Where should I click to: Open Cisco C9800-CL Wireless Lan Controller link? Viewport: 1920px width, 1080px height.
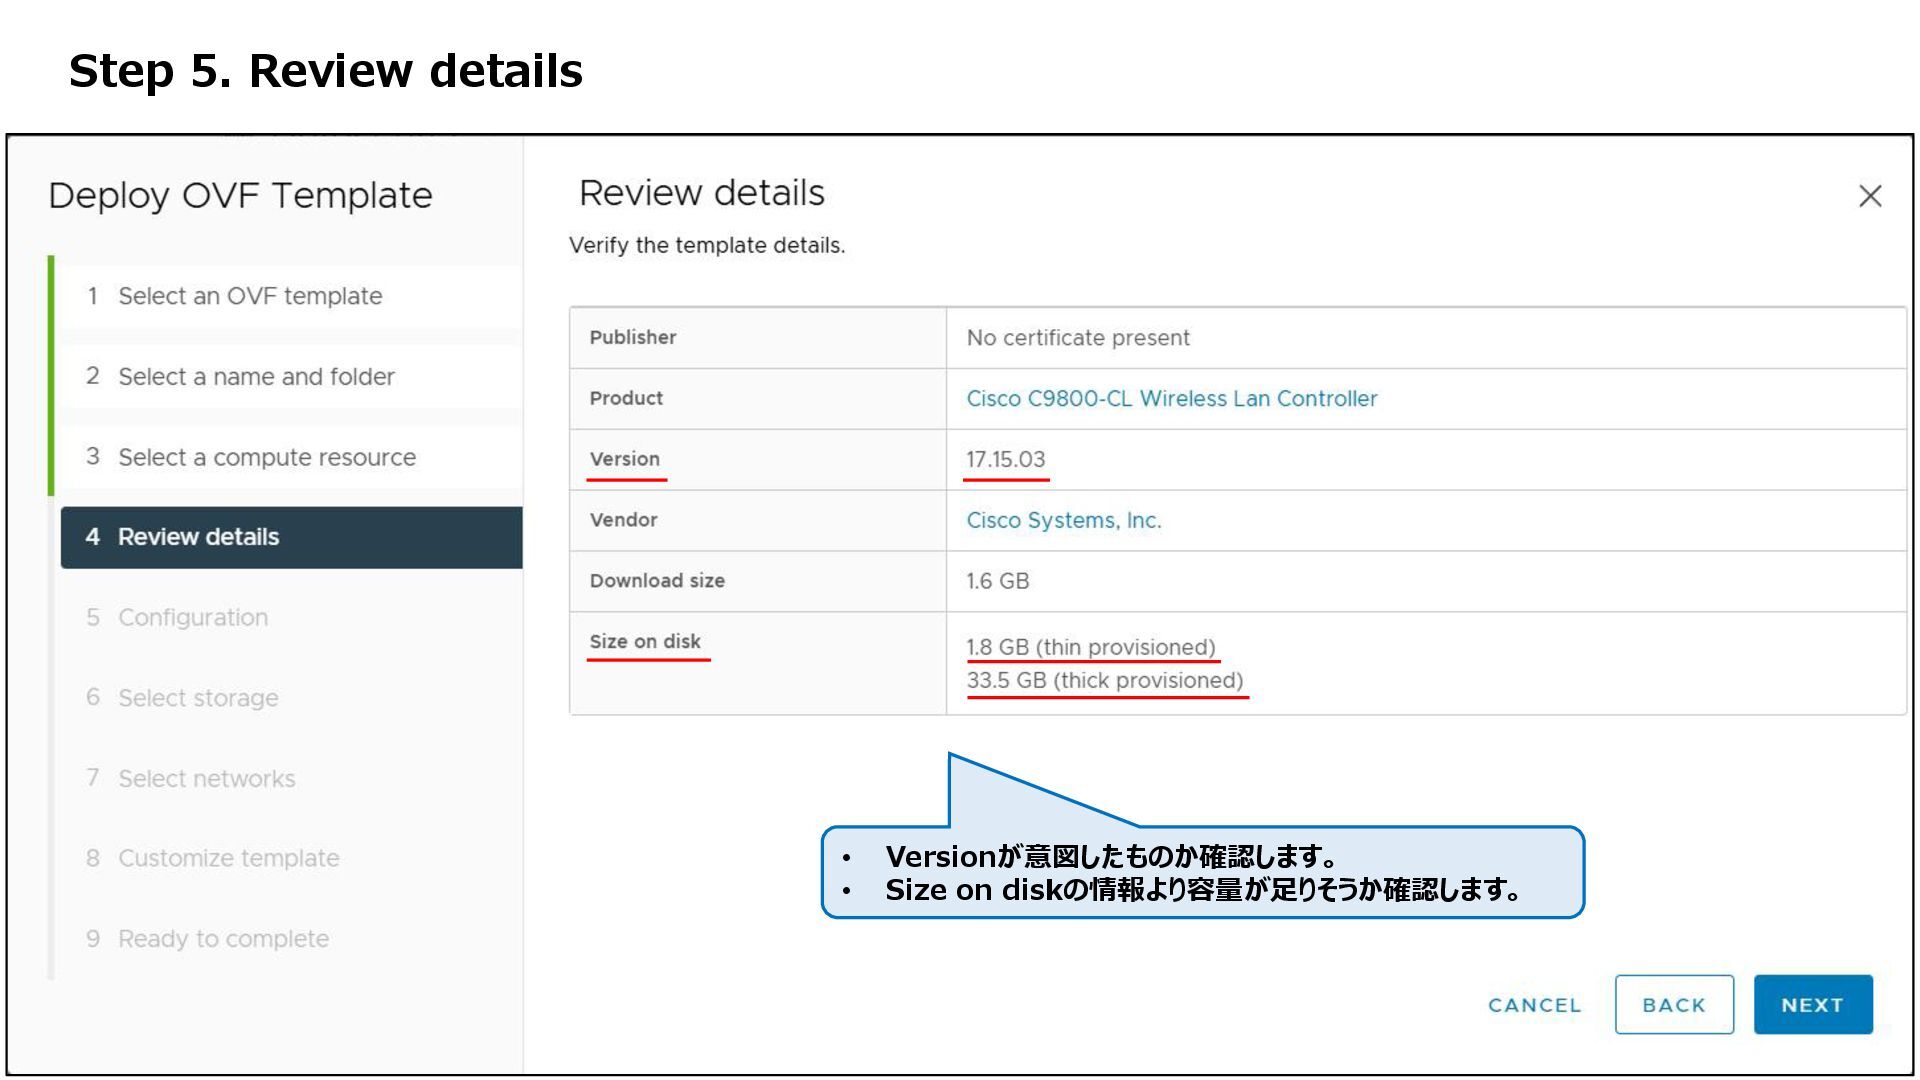point(1171,399)
